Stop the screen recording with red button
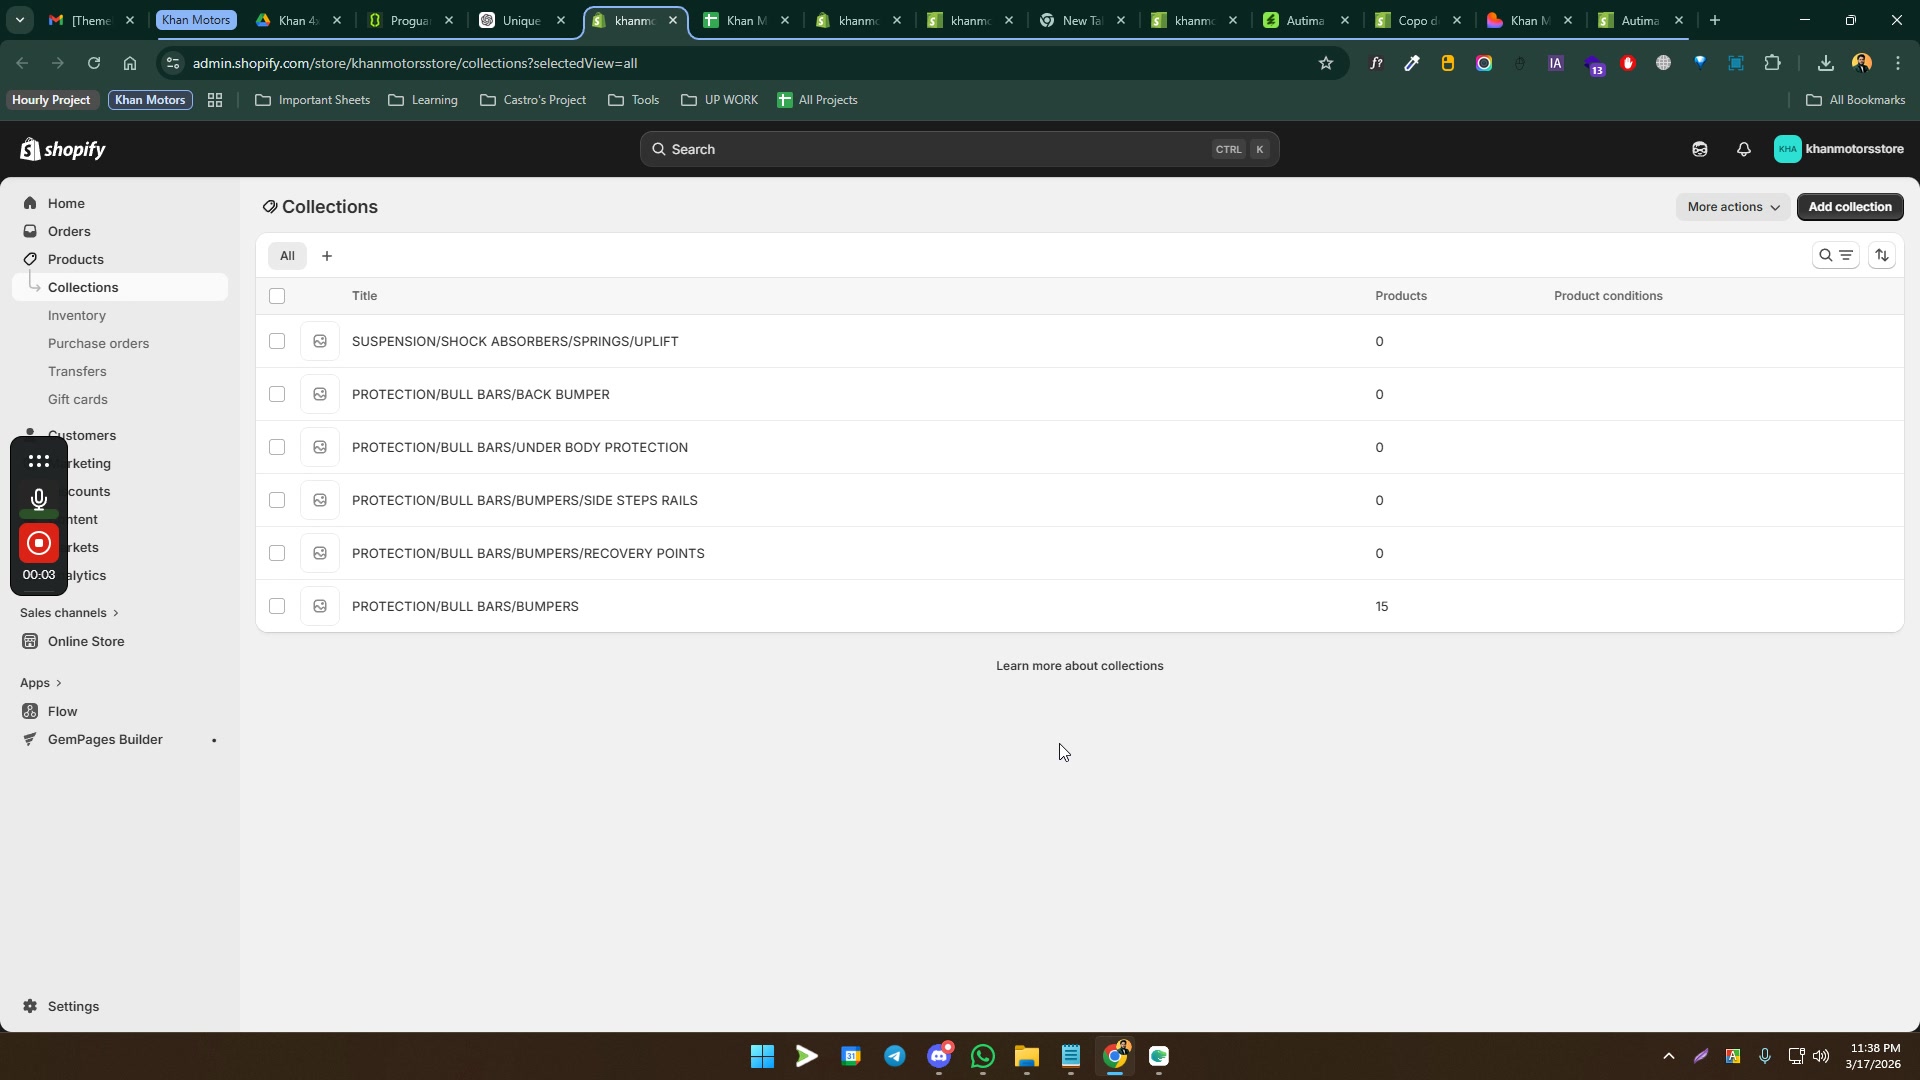 pyautogui.click(x=39, y=543)
